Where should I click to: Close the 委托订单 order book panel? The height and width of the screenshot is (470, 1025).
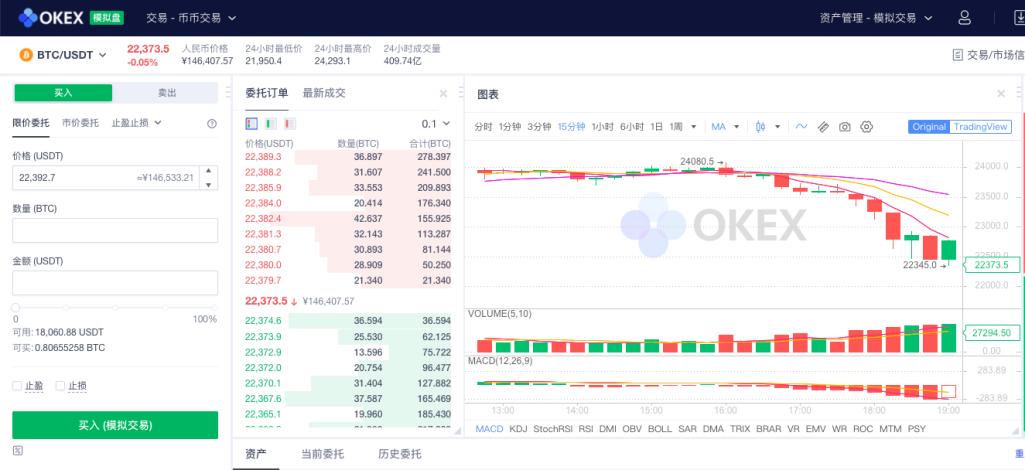point(443,93)
